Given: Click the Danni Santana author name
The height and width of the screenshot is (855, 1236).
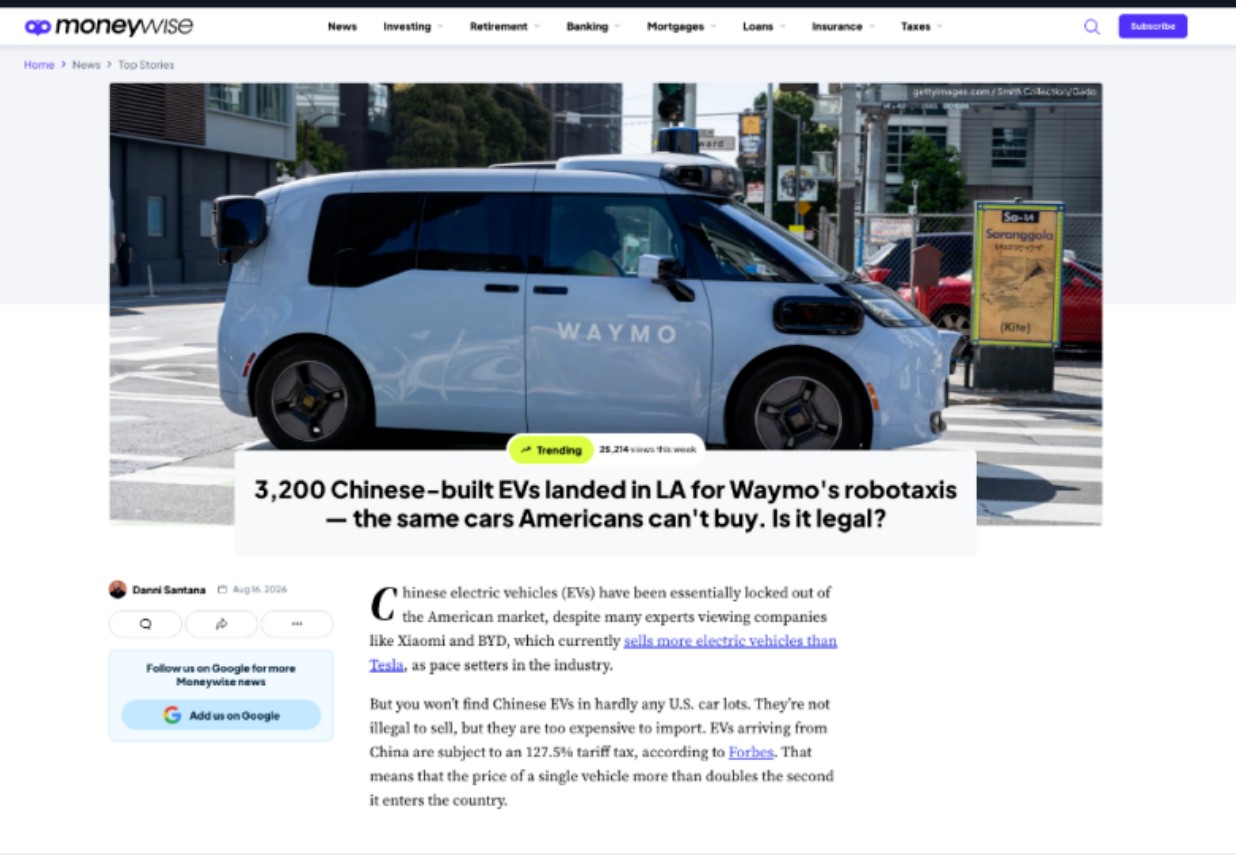Looking at the screenshot, I should [169, 590].
